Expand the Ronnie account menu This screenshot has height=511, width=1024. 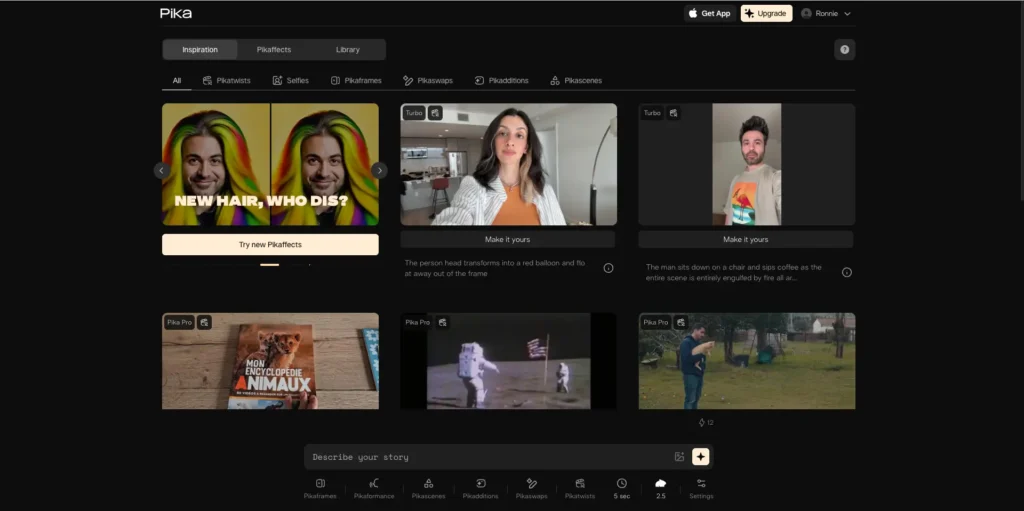pyautogui.click(x=826, y=13)
